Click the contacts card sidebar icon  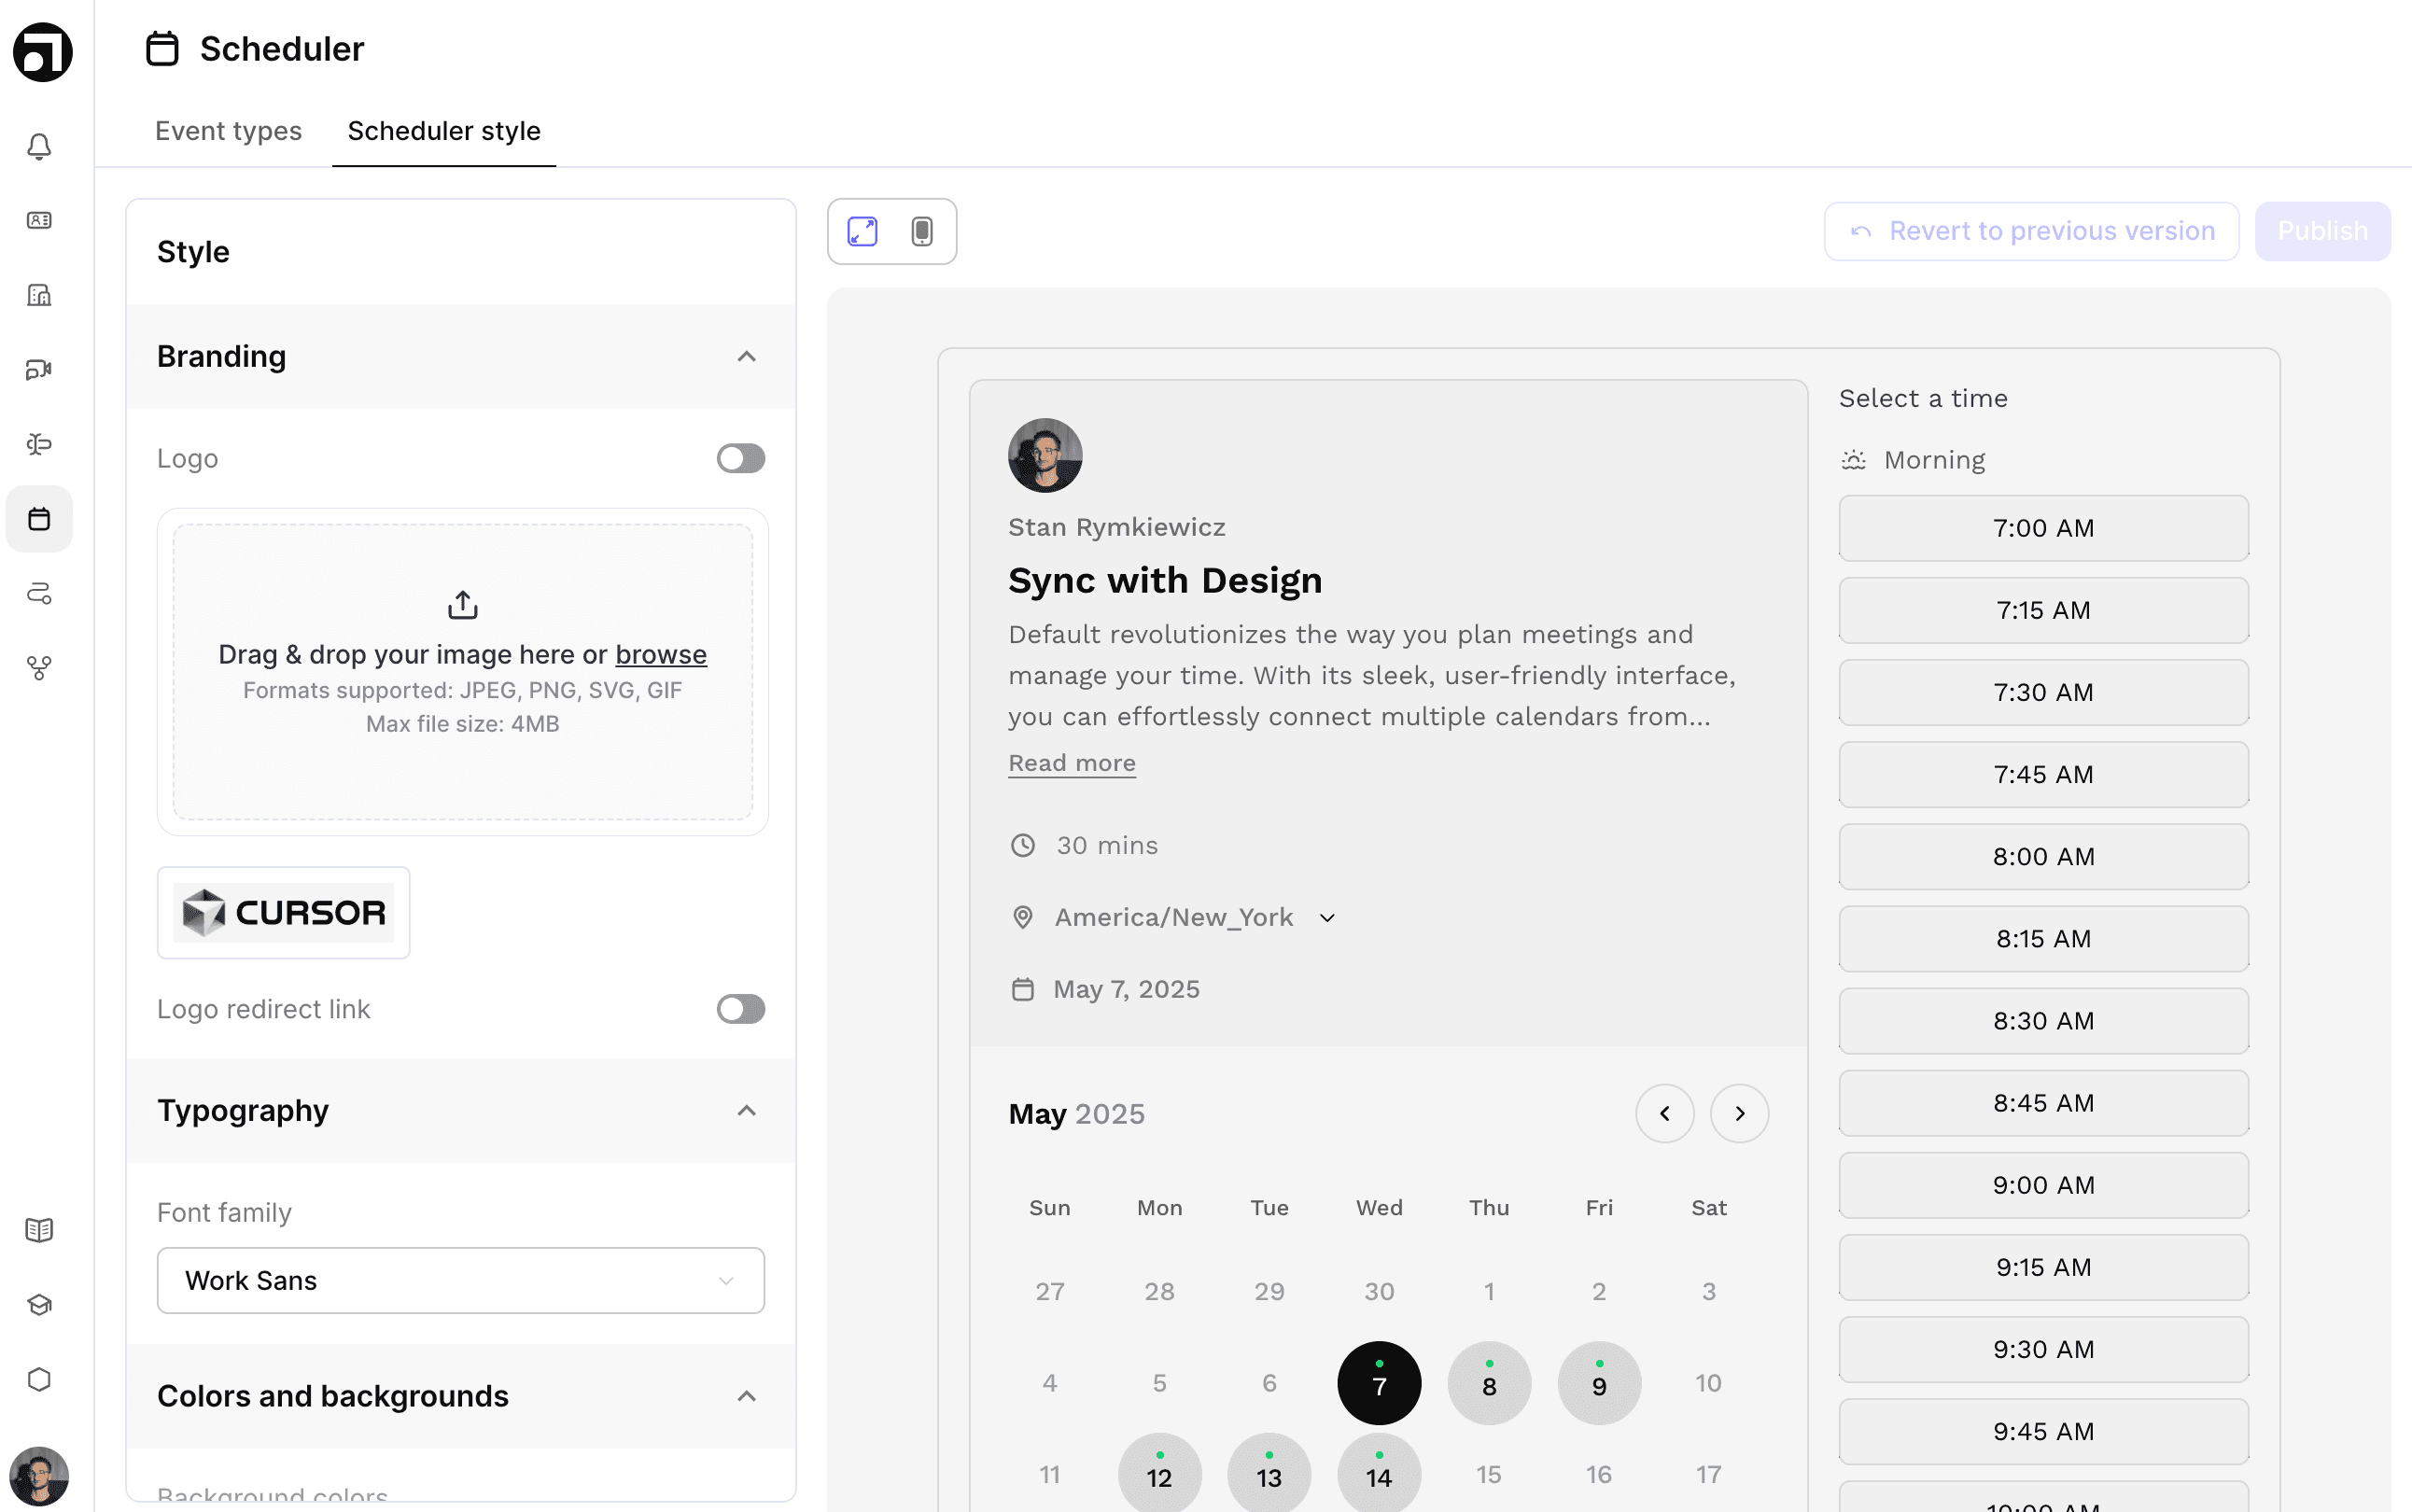(39, 220)
